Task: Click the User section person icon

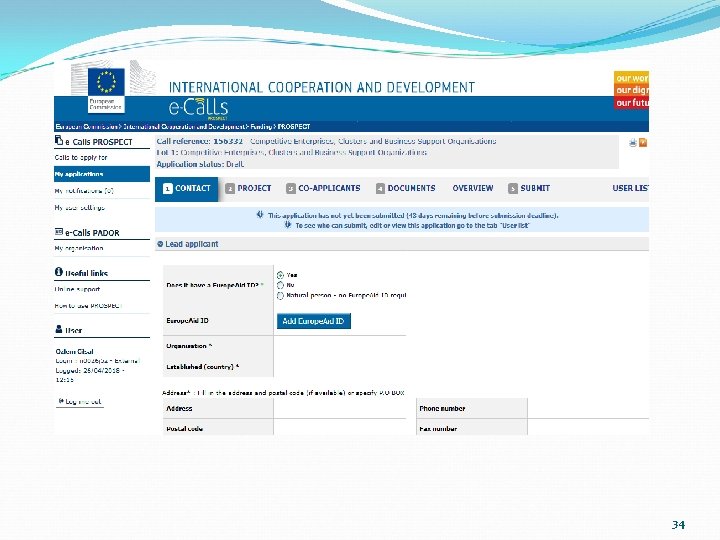Action: (x=59, y=329)
